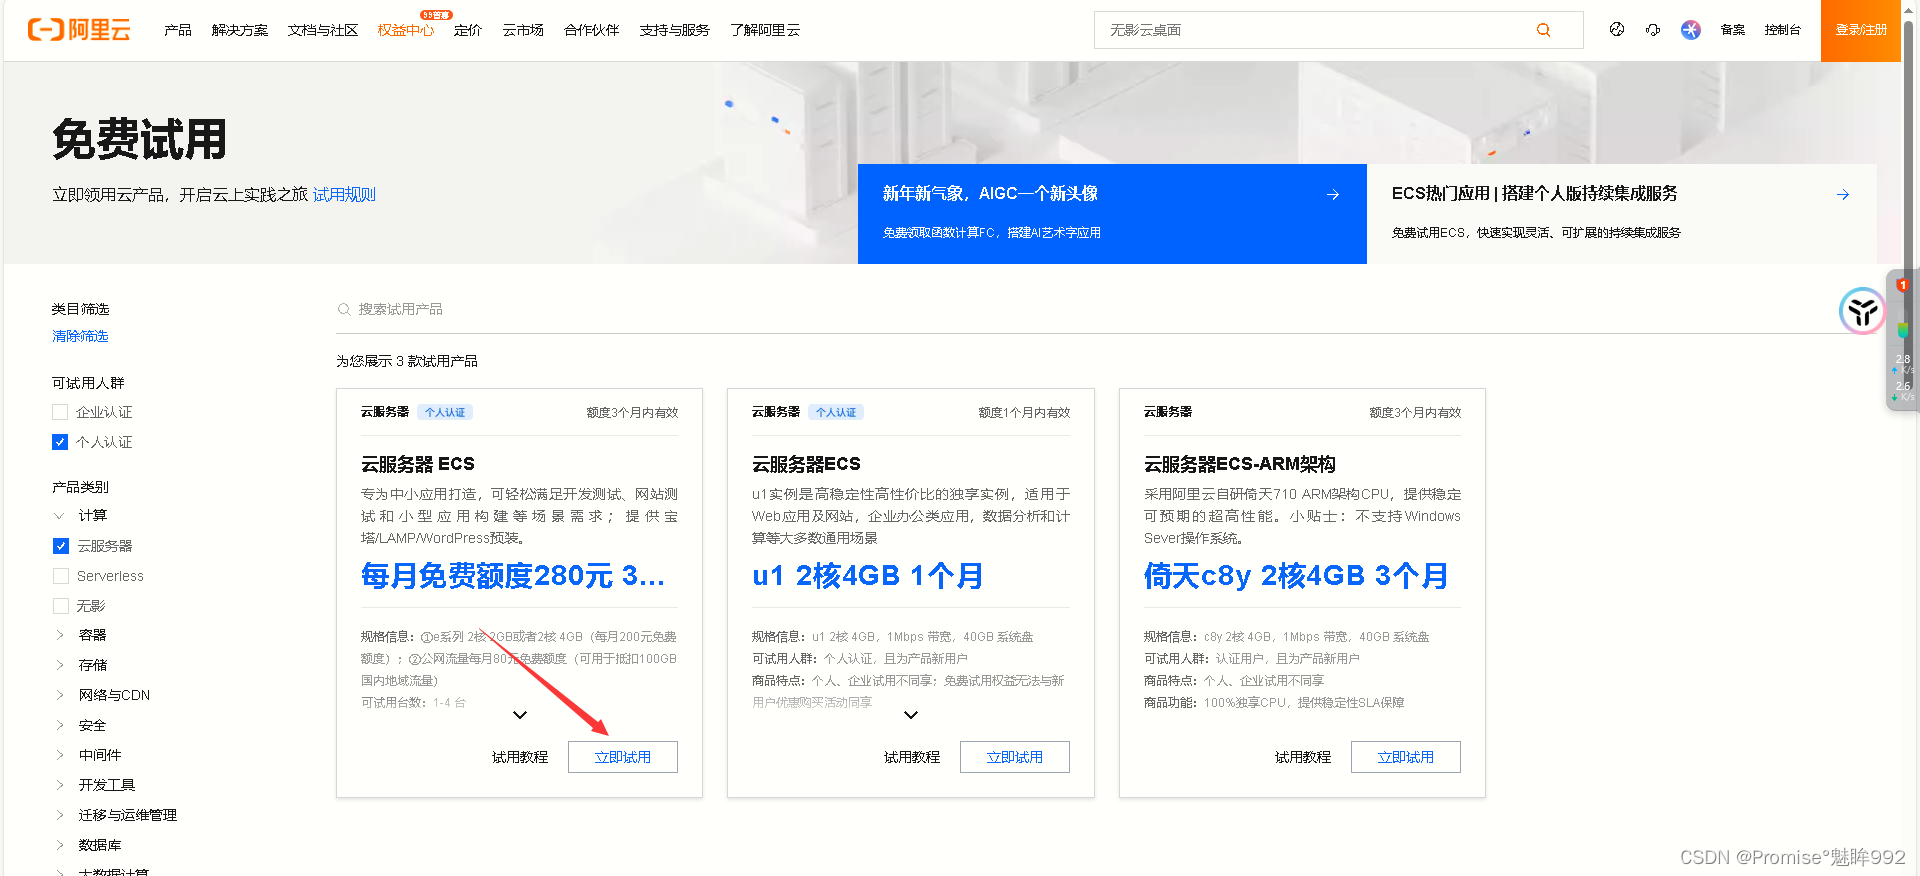Open the 权益中心 menu
This screenshot has height=876, width=1920.
click(406, 30)
